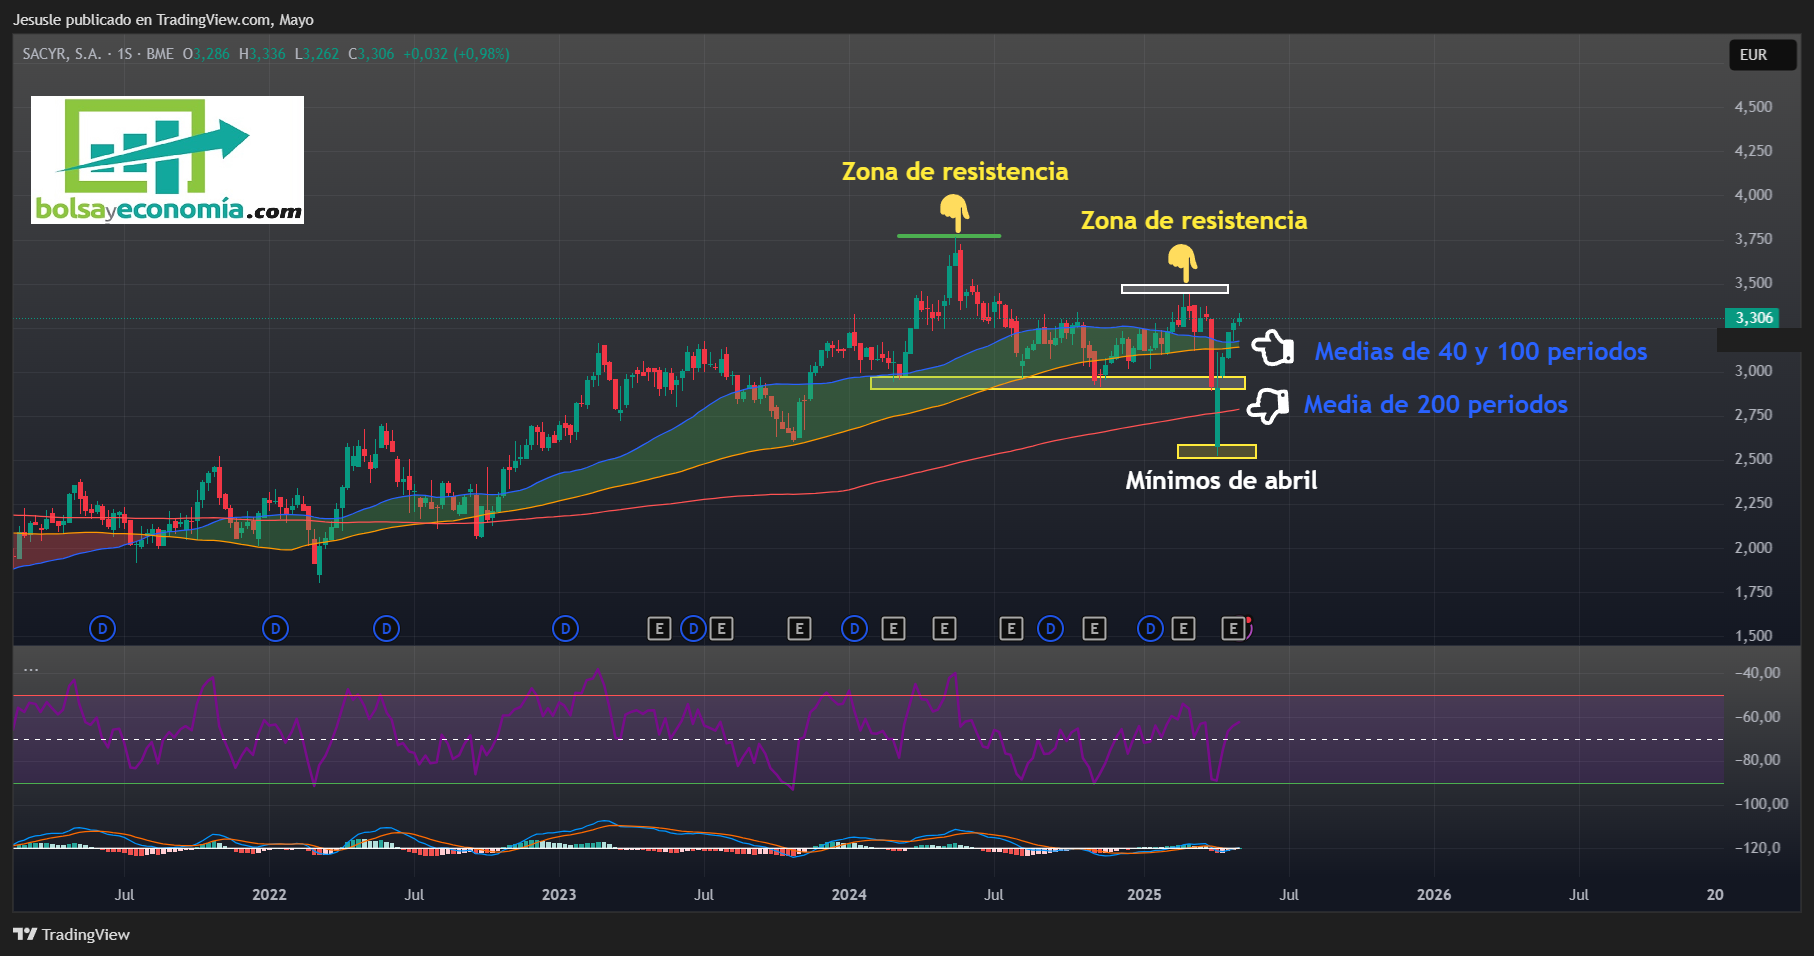Click the yellow pointing hand above the 2024 peak
The width and height of the screenshot is (1814, 956).
(x=955, y=212)
